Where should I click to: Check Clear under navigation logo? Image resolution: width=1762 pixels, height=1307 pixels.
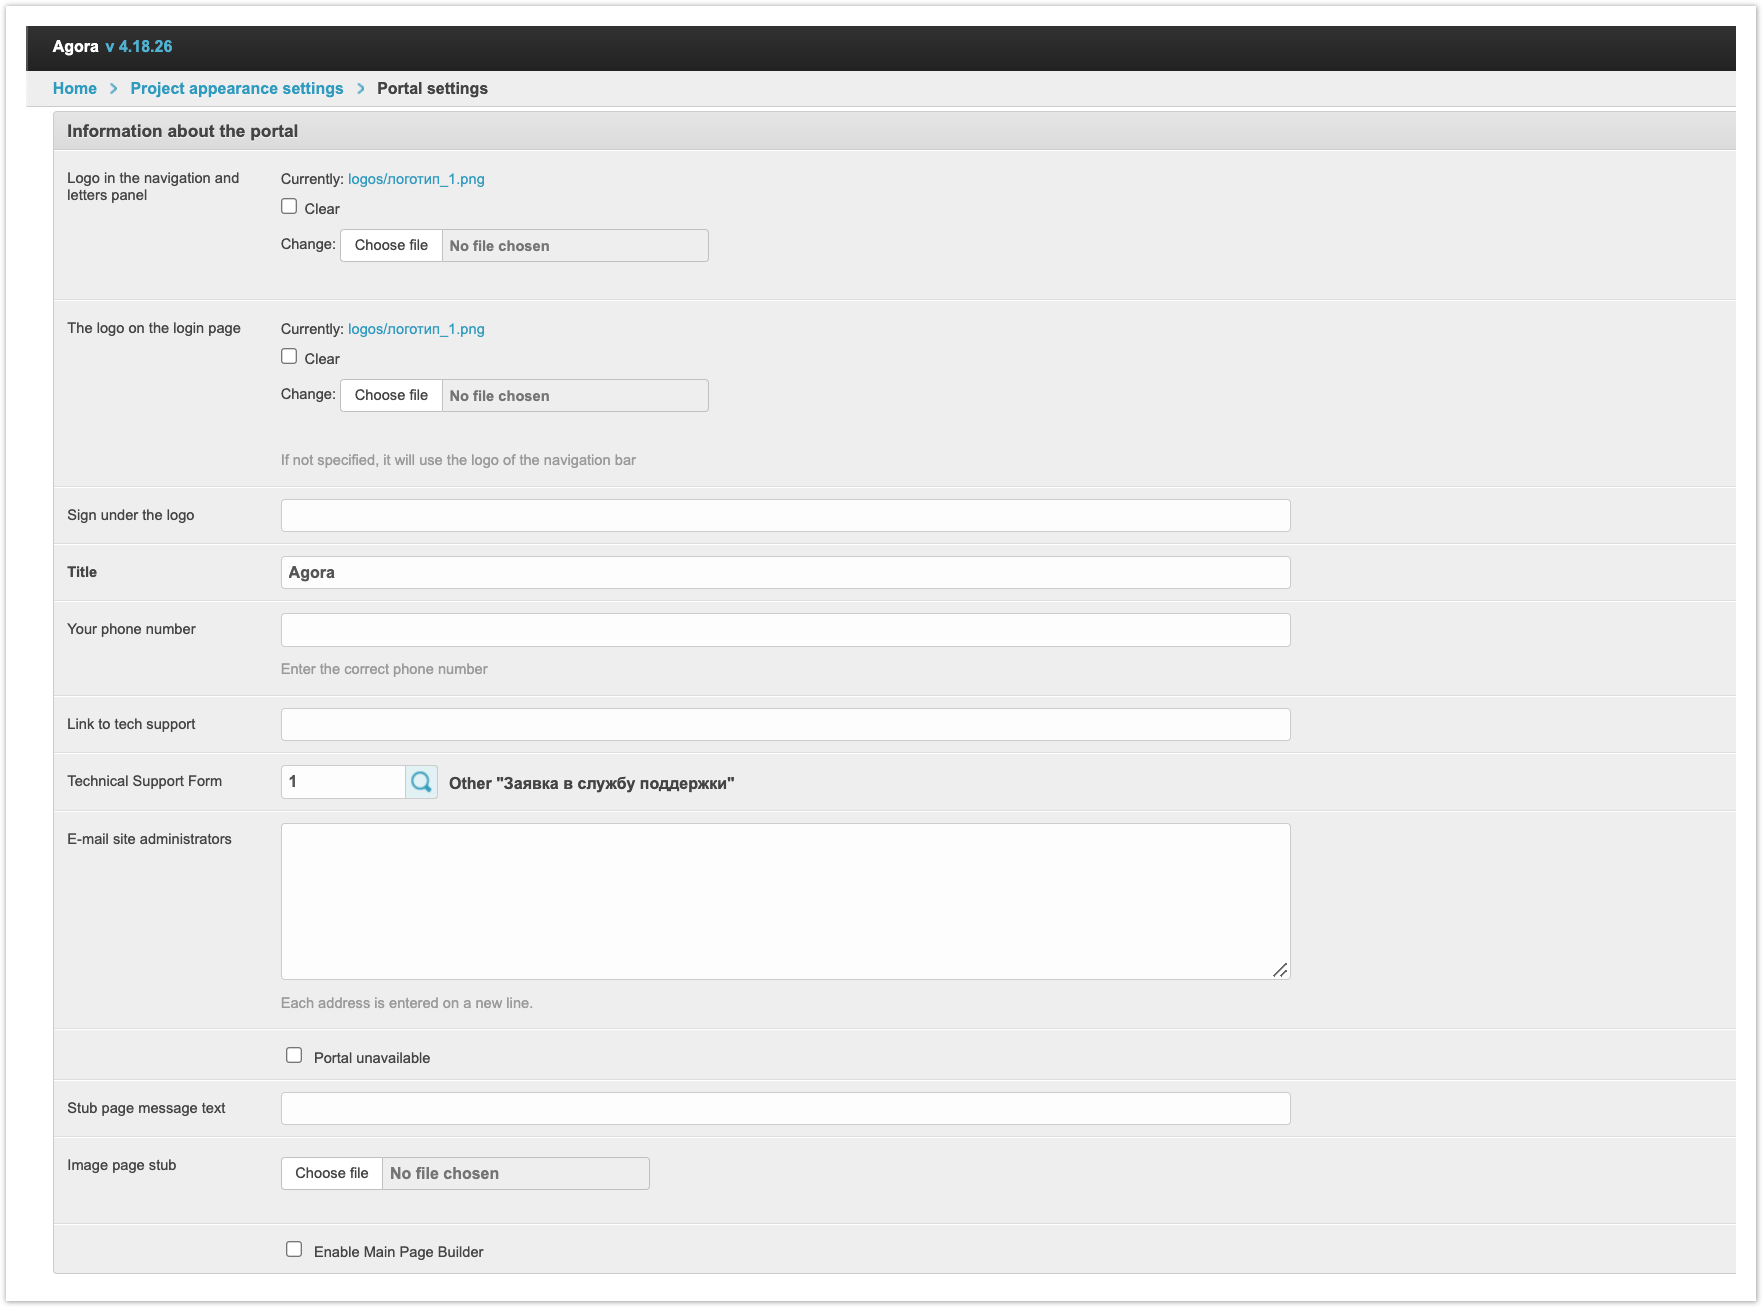pos(289,207)
